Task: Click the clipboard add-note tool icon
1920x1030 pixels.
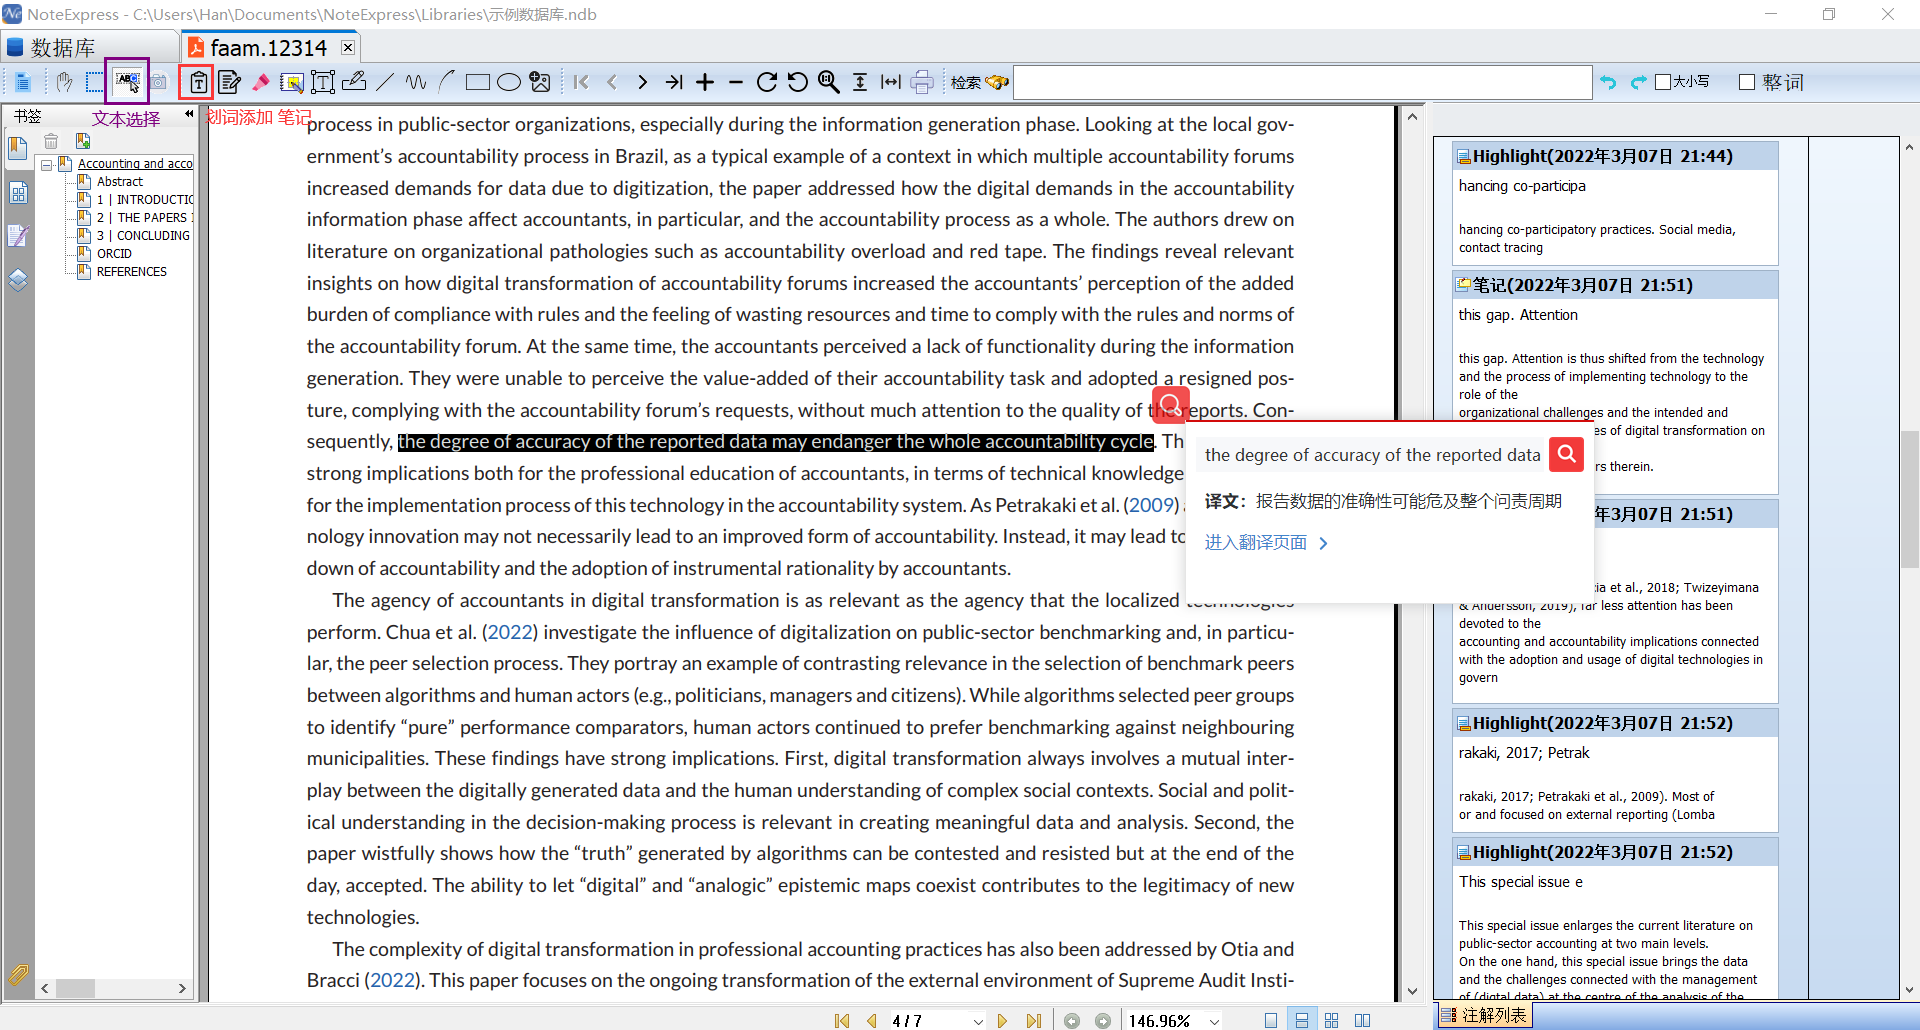Action: click(198, 82)
